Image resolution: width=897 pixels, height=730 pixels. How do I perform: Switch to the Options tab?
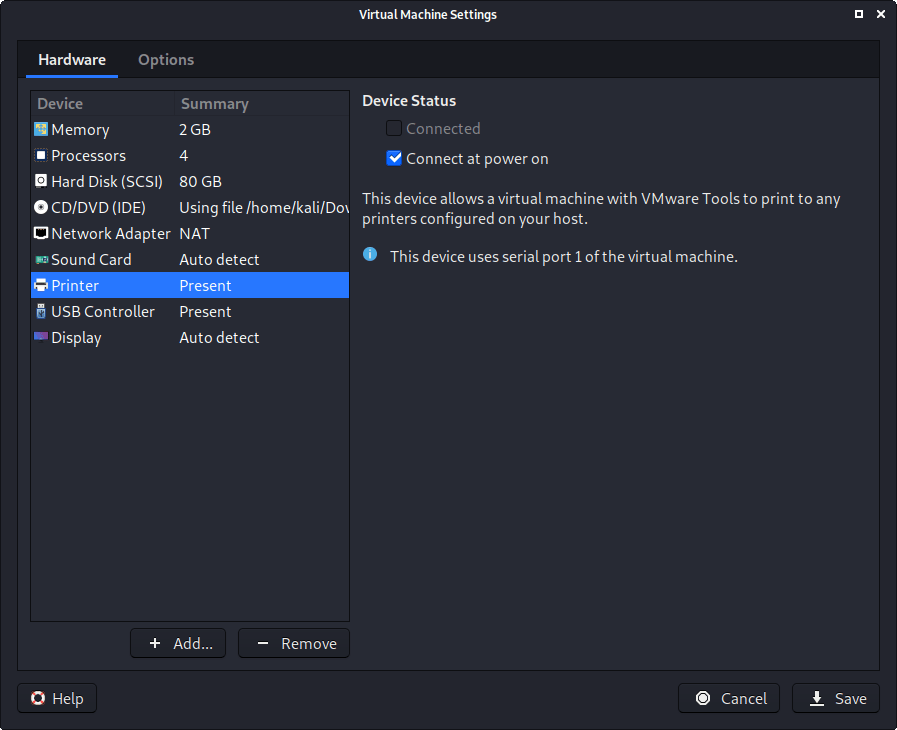pos(166,59)
